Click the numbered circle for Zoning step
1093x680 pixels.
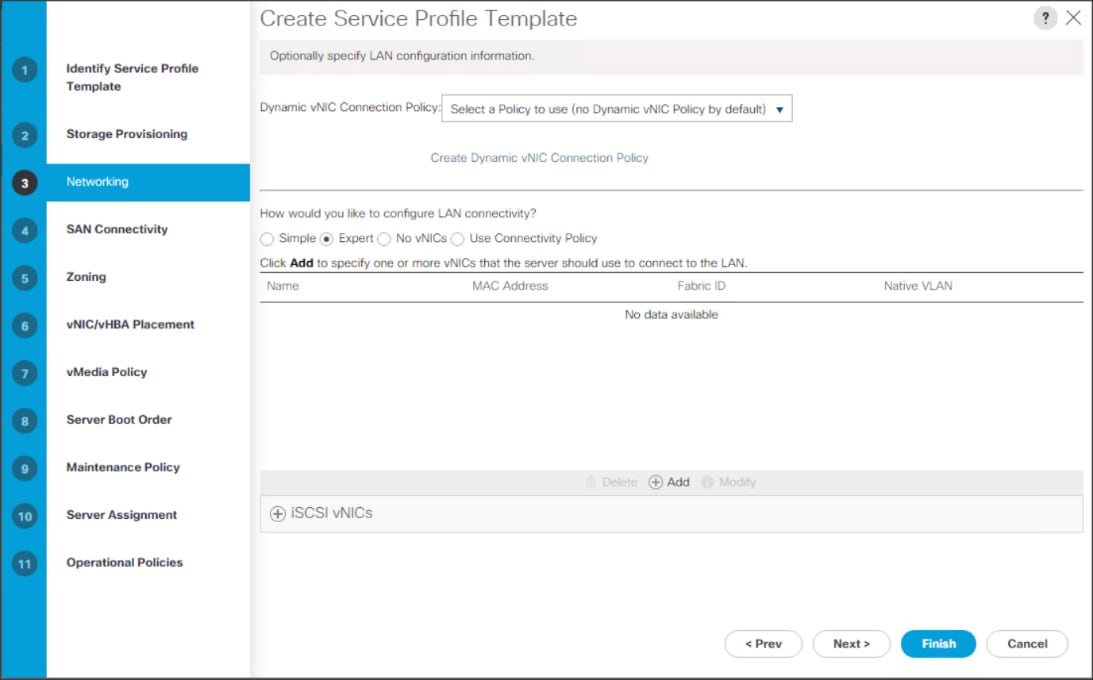click(x=25, y=276)
